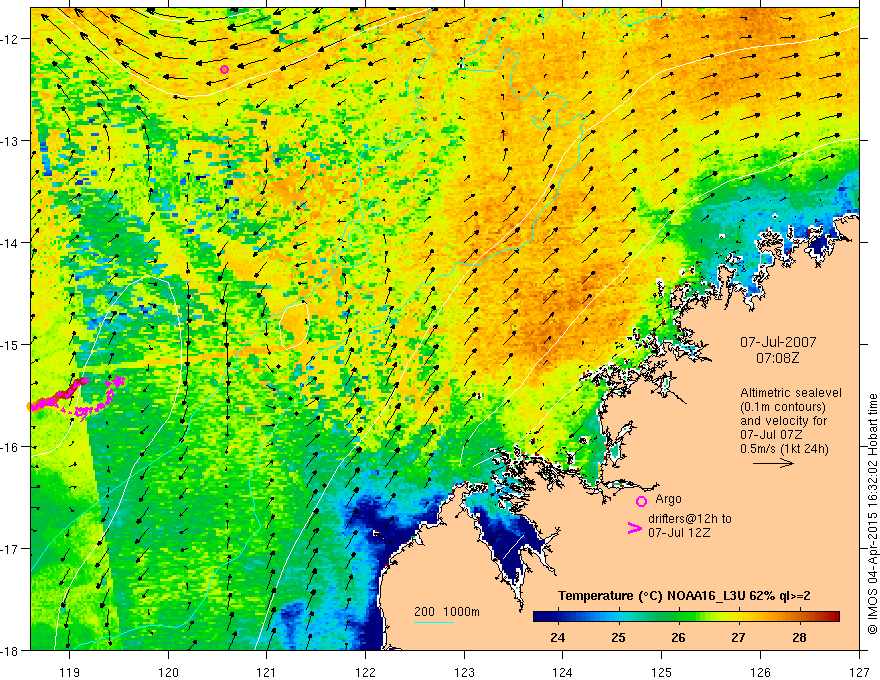The image size is (880, 680).
Task: Click the "07-Jul-2007" date label
Action: (778, 342)
